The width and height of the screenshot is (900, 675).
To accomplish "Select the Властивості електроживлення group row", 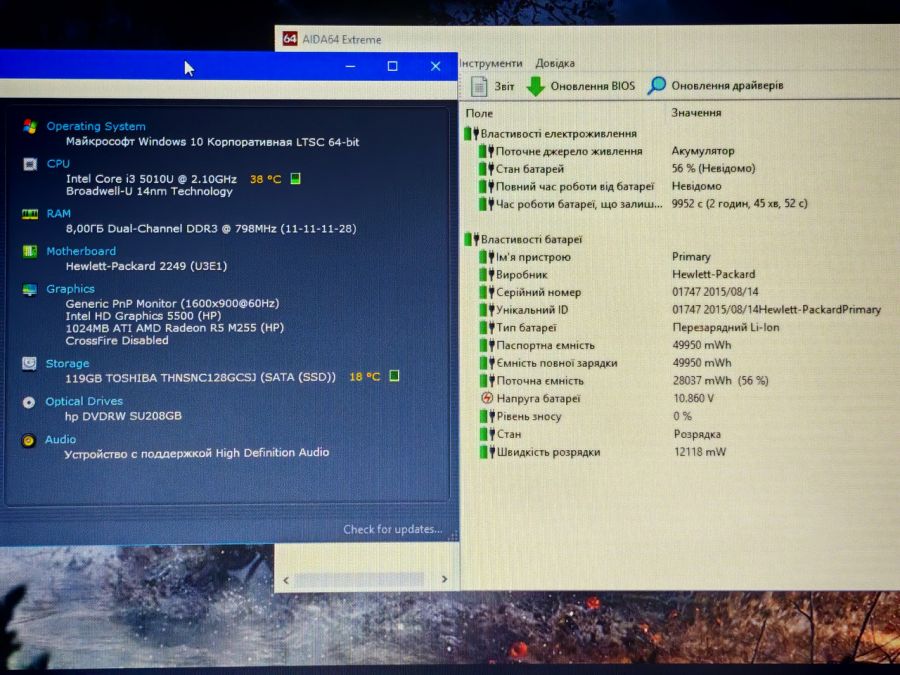I will (551, 133).
